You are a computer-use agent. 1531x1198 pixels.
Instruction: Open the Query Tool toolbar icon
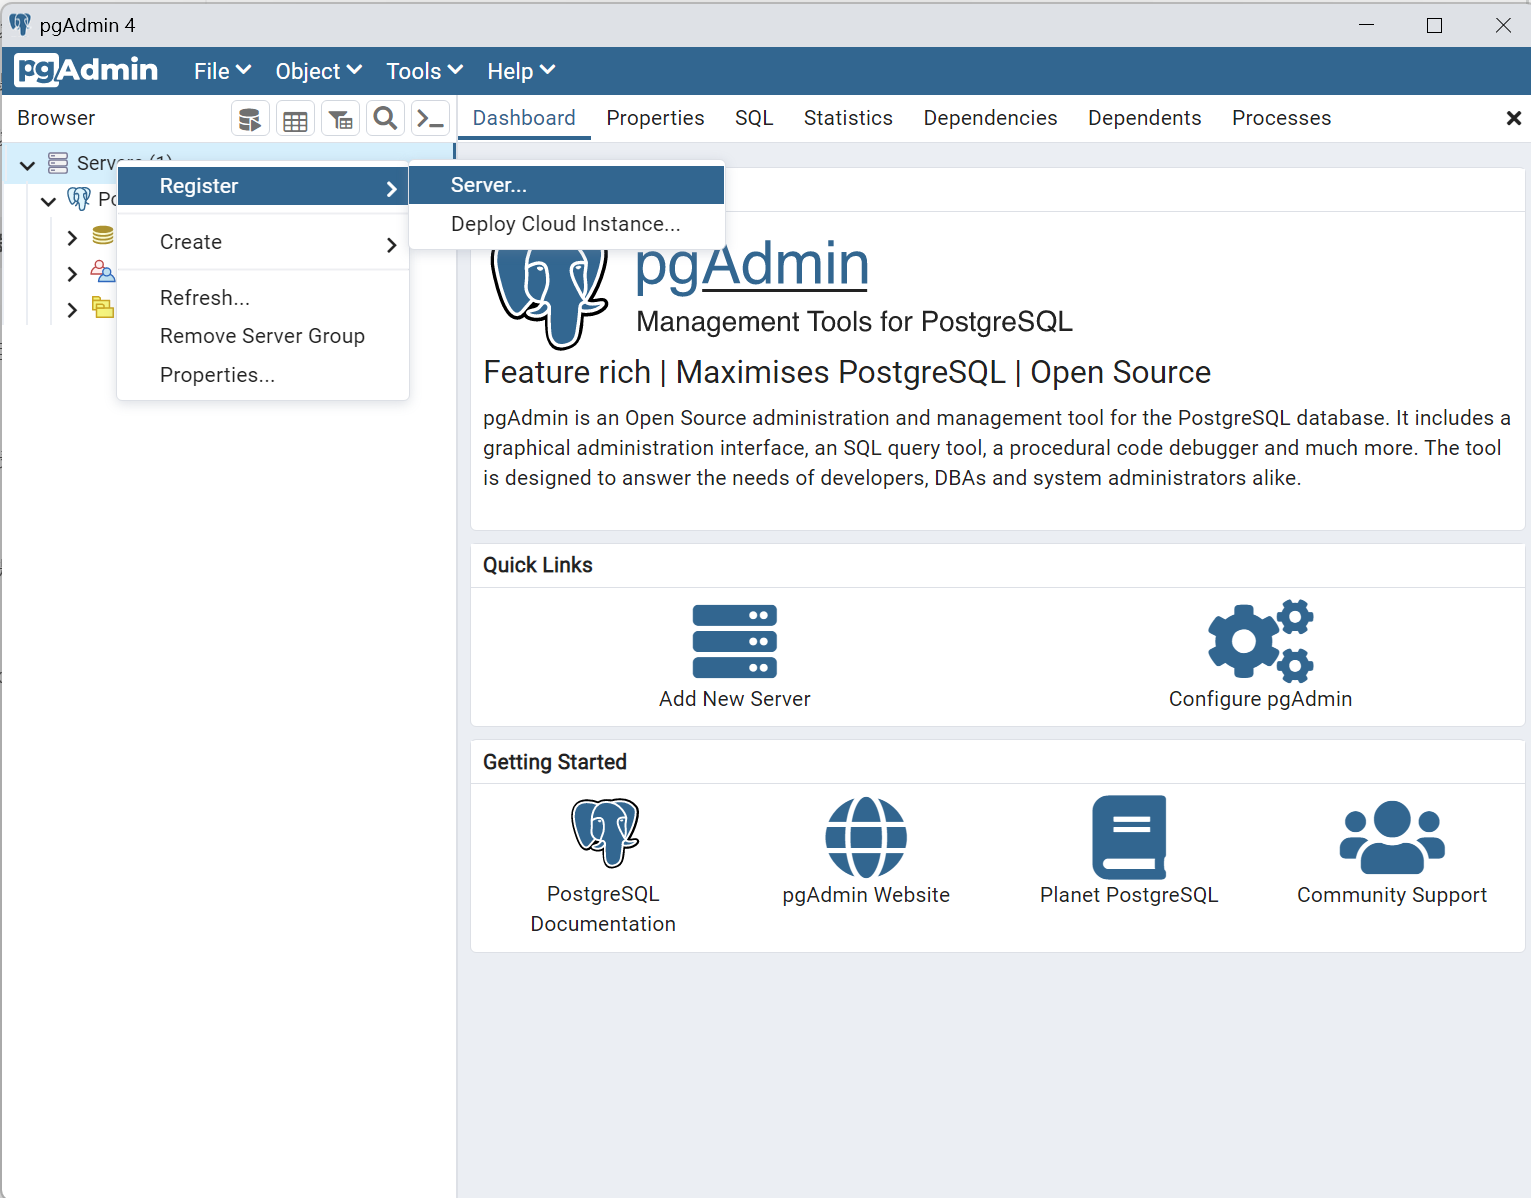point(250,119)
